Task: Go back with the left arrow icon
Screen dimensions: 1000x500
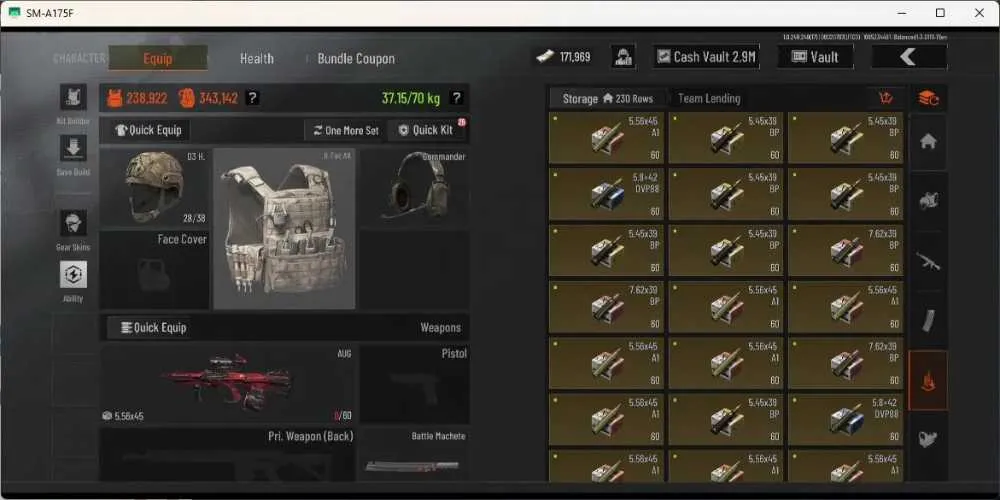Action: pyautogui.click(x=909, y=57)
